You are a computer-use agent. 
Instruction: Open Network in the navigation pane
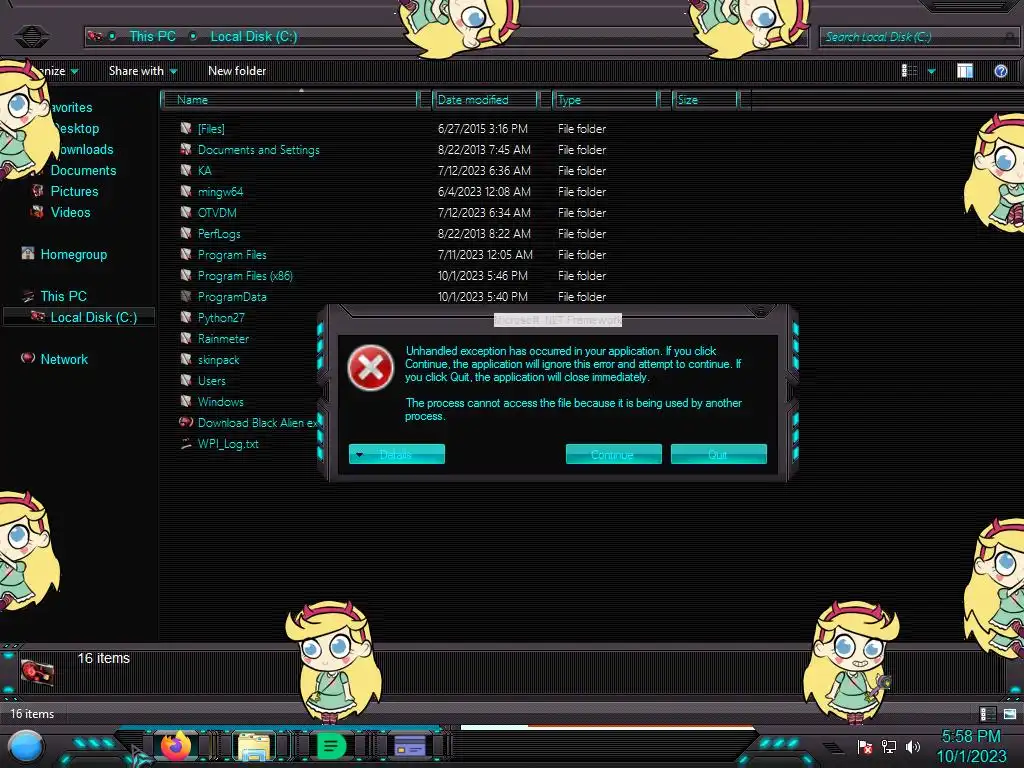64,359
